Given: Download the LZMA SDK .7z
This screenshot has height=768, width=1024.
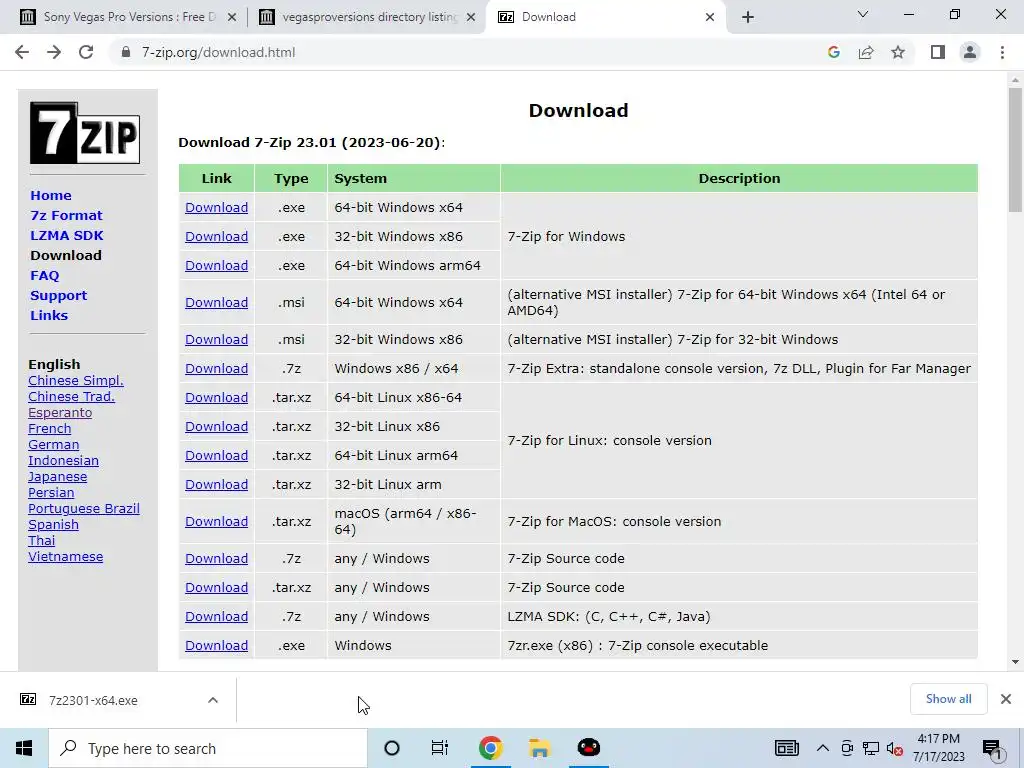Looking at the screenshot, I should click(x=216, y=616).
